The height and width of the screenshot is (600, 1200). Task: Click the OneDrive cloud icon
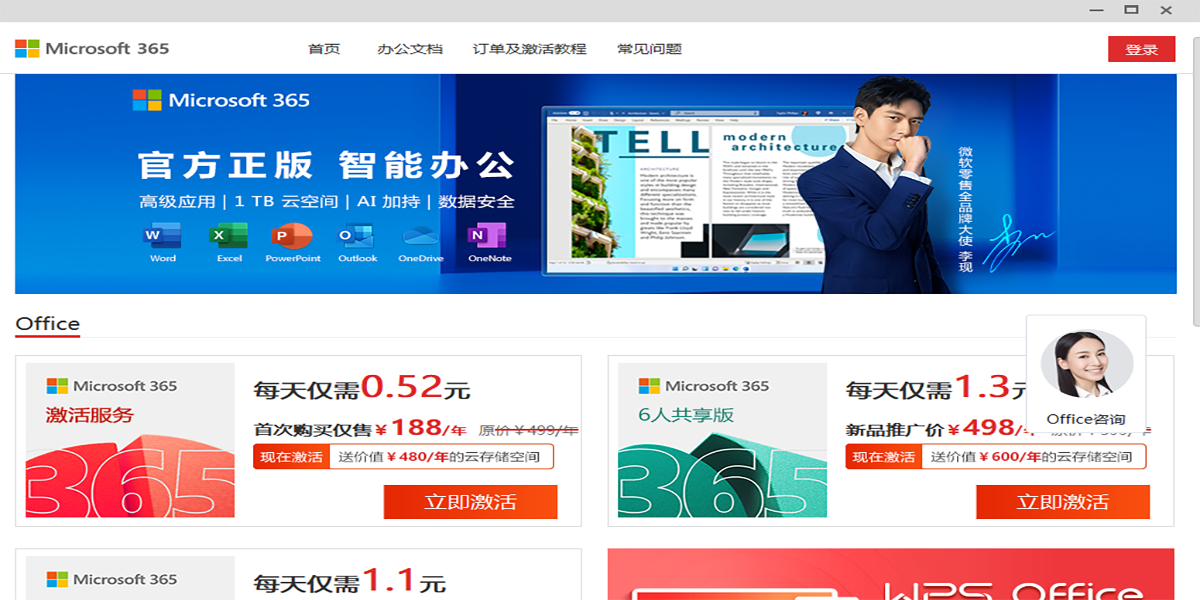(x=420, y=237)
